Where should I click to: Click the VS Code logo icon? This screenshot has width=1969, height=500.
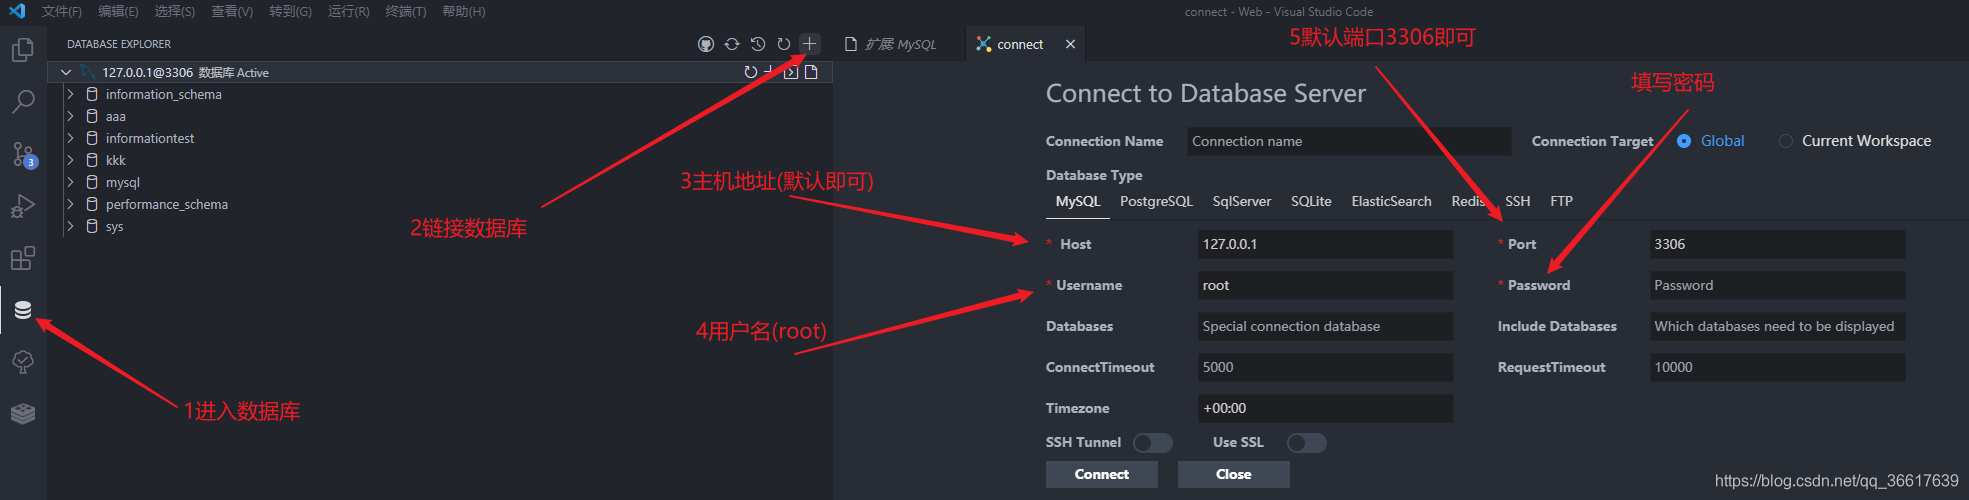tap(16, 11)
